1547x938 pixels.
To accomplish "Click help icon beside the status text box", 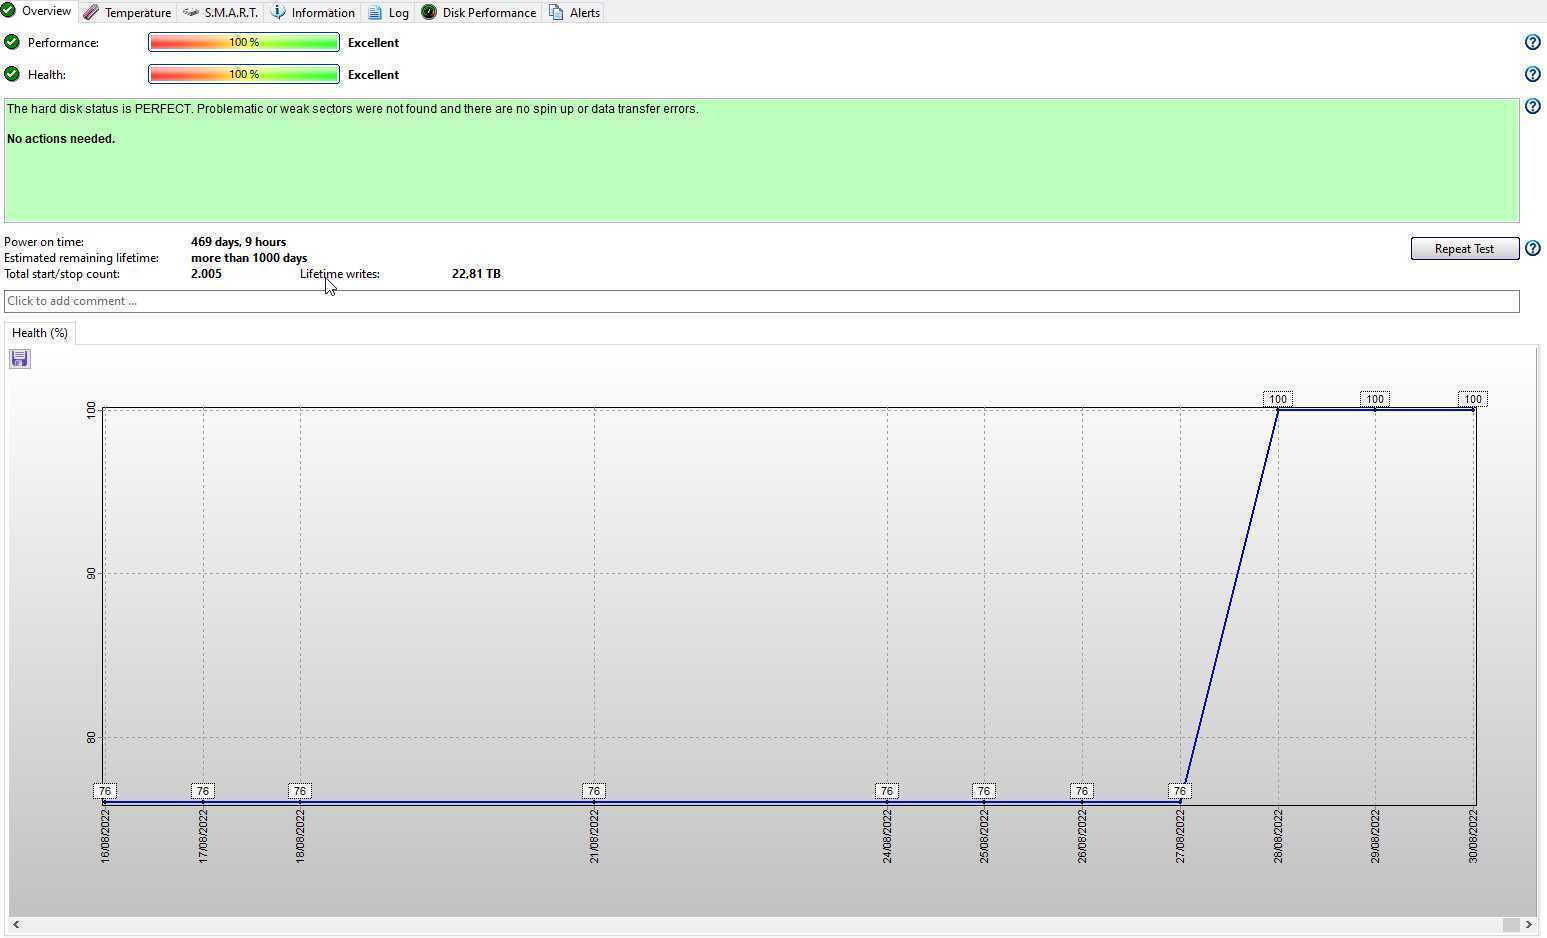I will point(1532,106).
